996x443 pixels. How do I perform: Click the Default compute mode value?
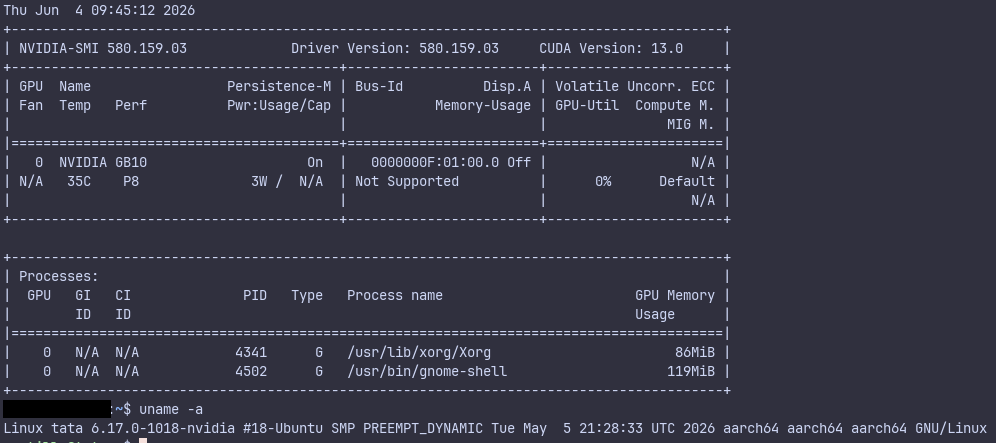coord(687,182)
